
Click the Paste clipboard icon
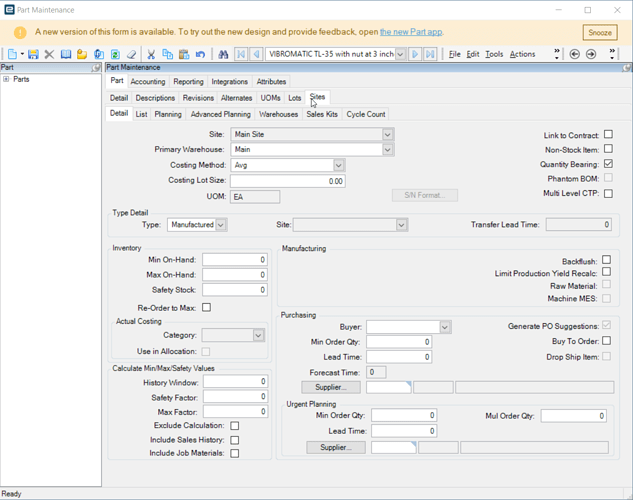pos(184,54)
